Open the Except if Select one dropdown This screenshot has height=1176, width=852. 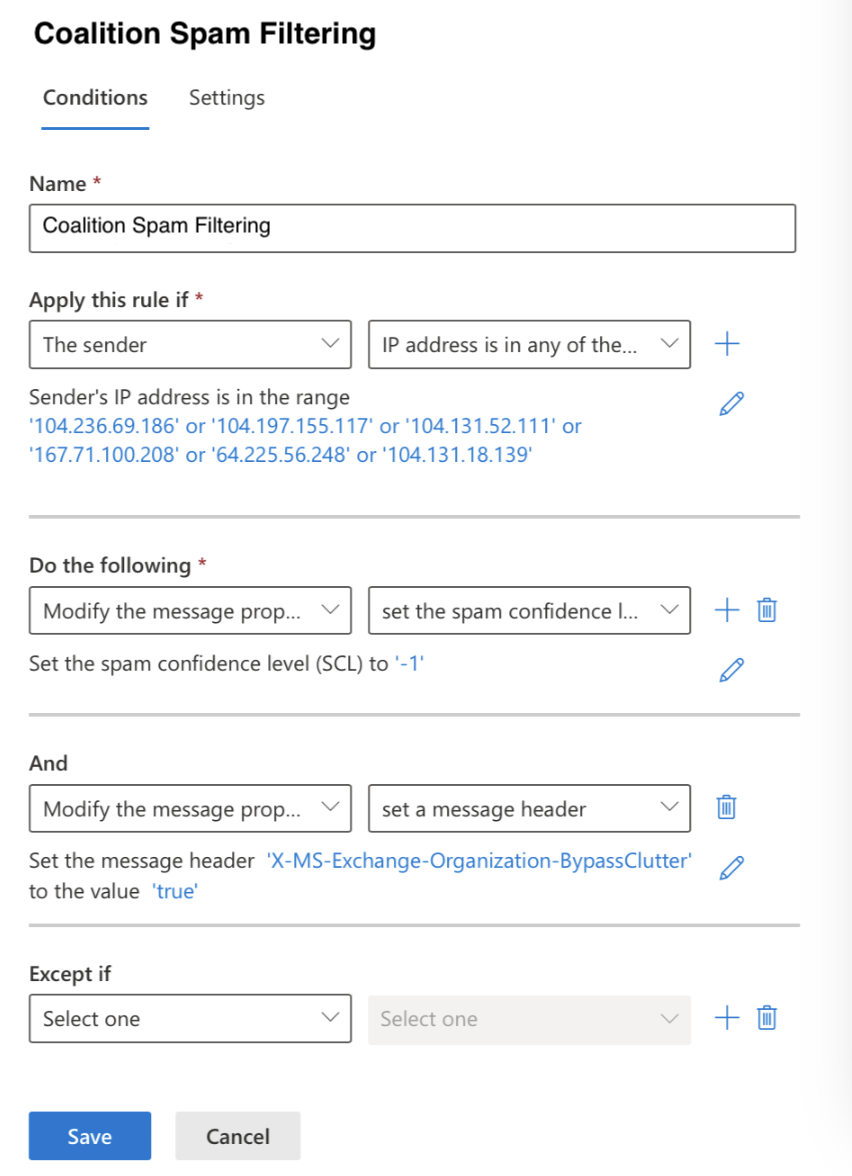[190, 1018]
